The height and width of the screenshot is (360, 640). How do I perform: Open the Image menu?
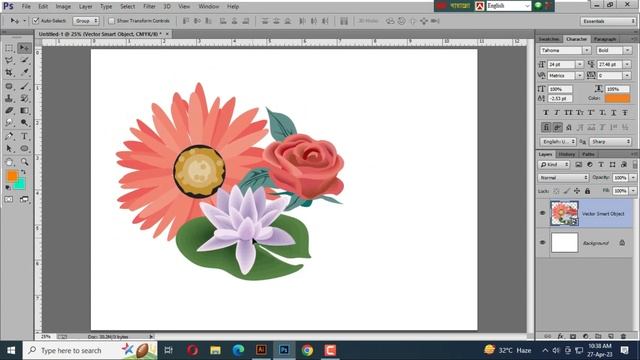pyautogui.click(x=63, y=7)
